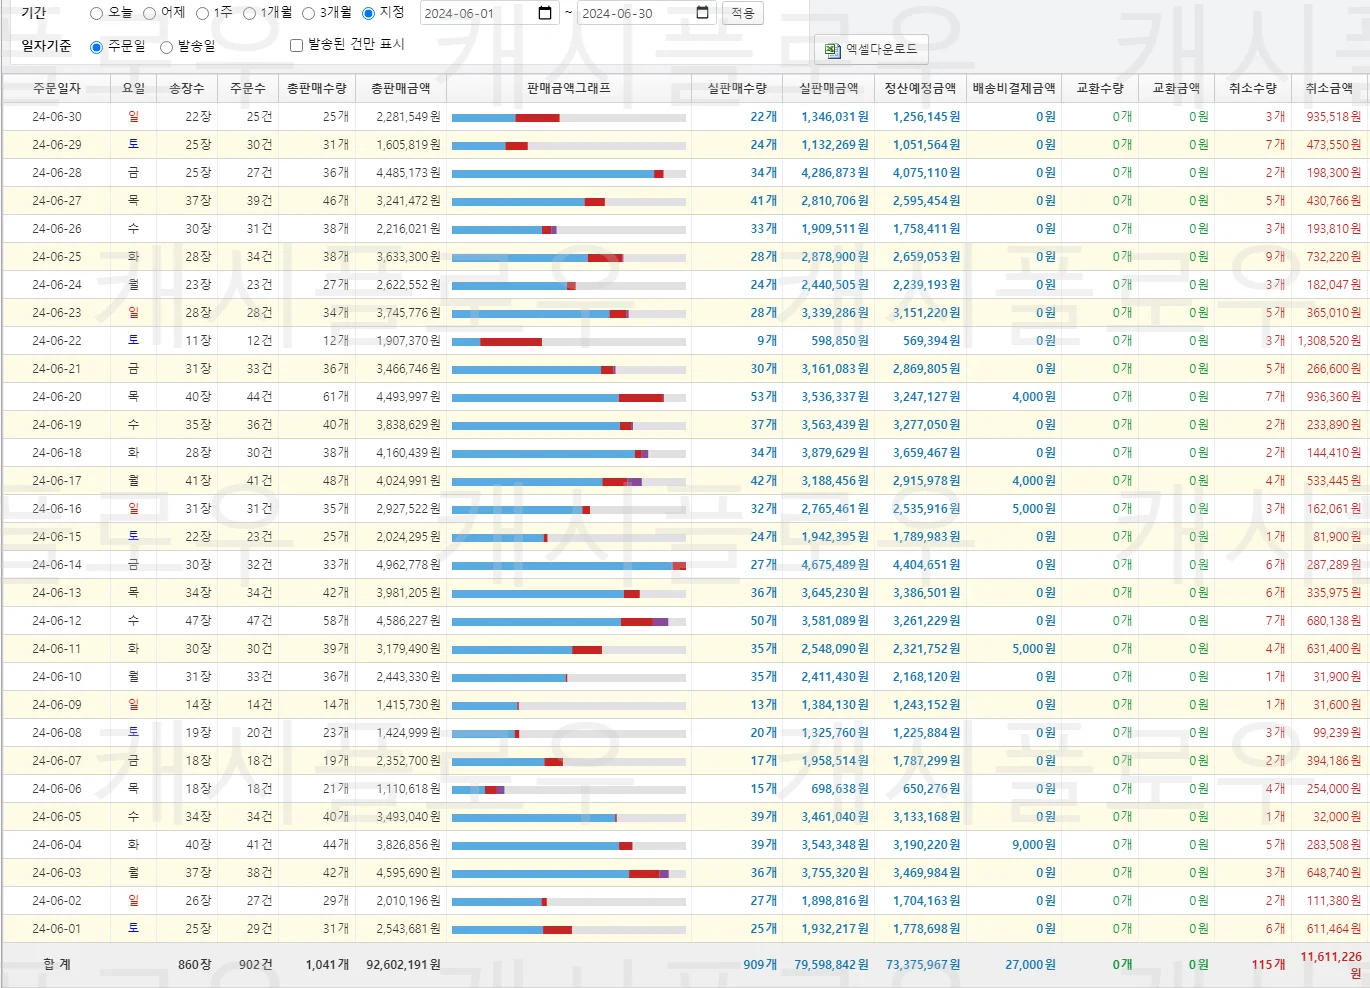Screen dimensions: 1370x988
Task: Open calendar picker for end date 2024-06-30
Action: (702, 13)
